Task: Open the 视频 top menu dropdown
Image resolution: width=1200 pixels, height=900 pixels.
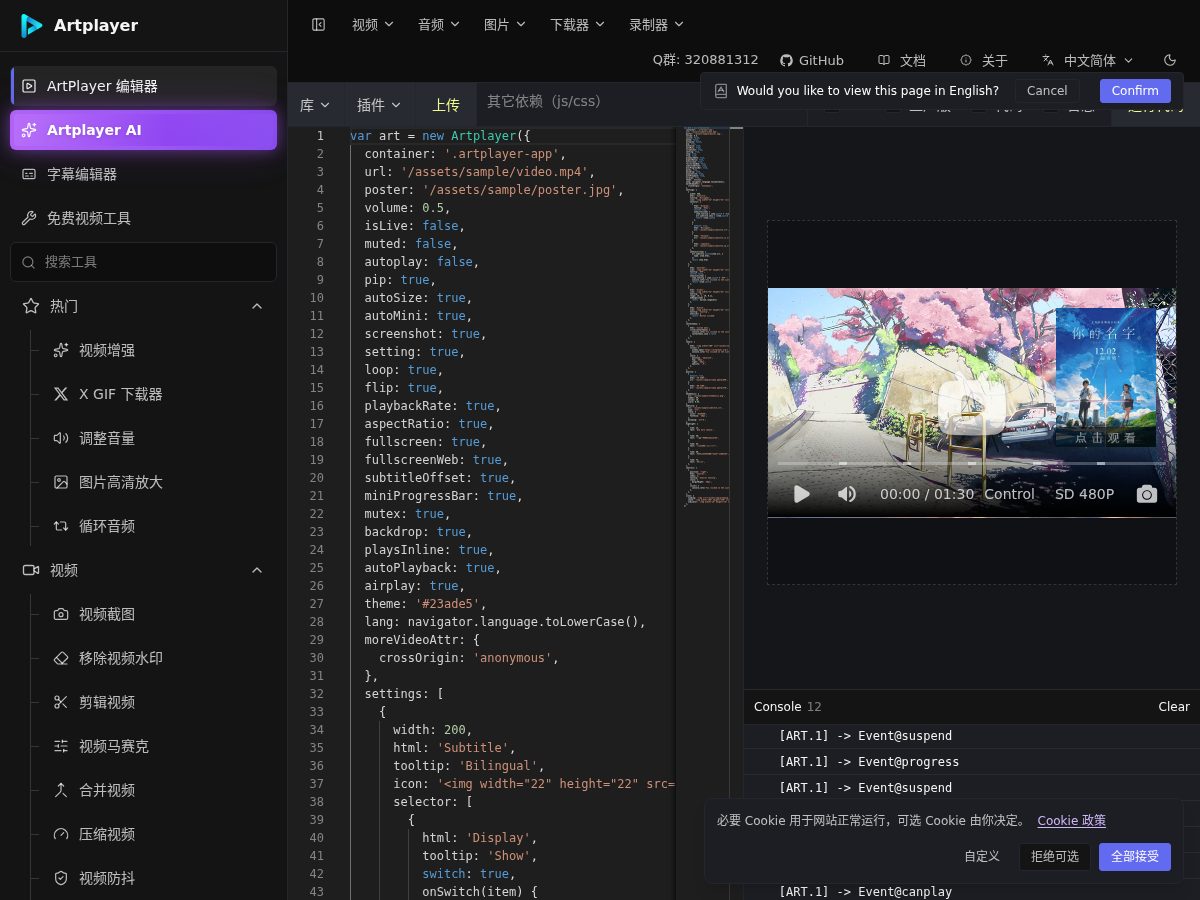Action: point(372,24)
